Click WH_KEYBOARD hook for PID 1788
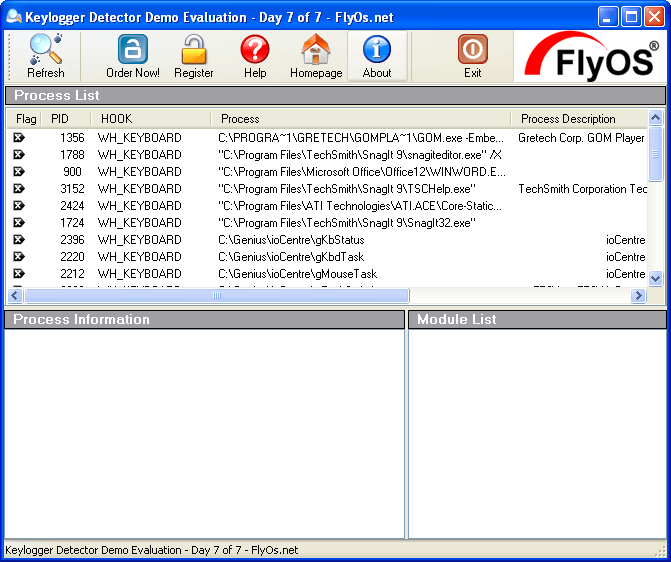Screen dimensions: 671x562 [x=140, y=155]
